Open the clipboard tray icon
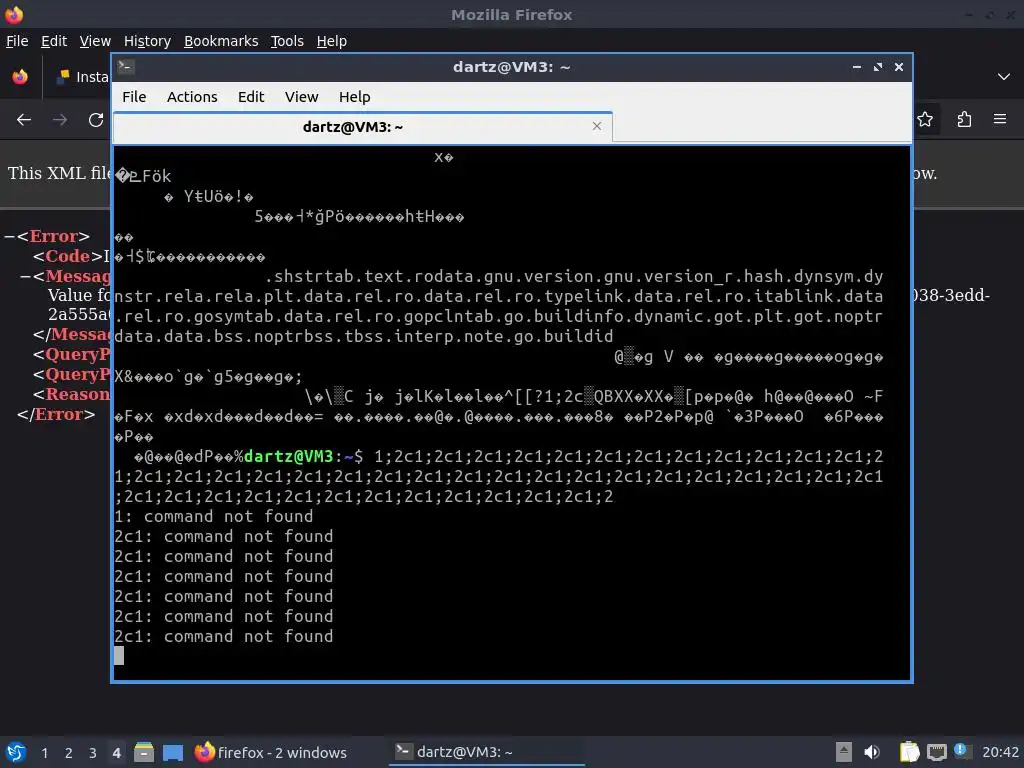 coord(909,752)
